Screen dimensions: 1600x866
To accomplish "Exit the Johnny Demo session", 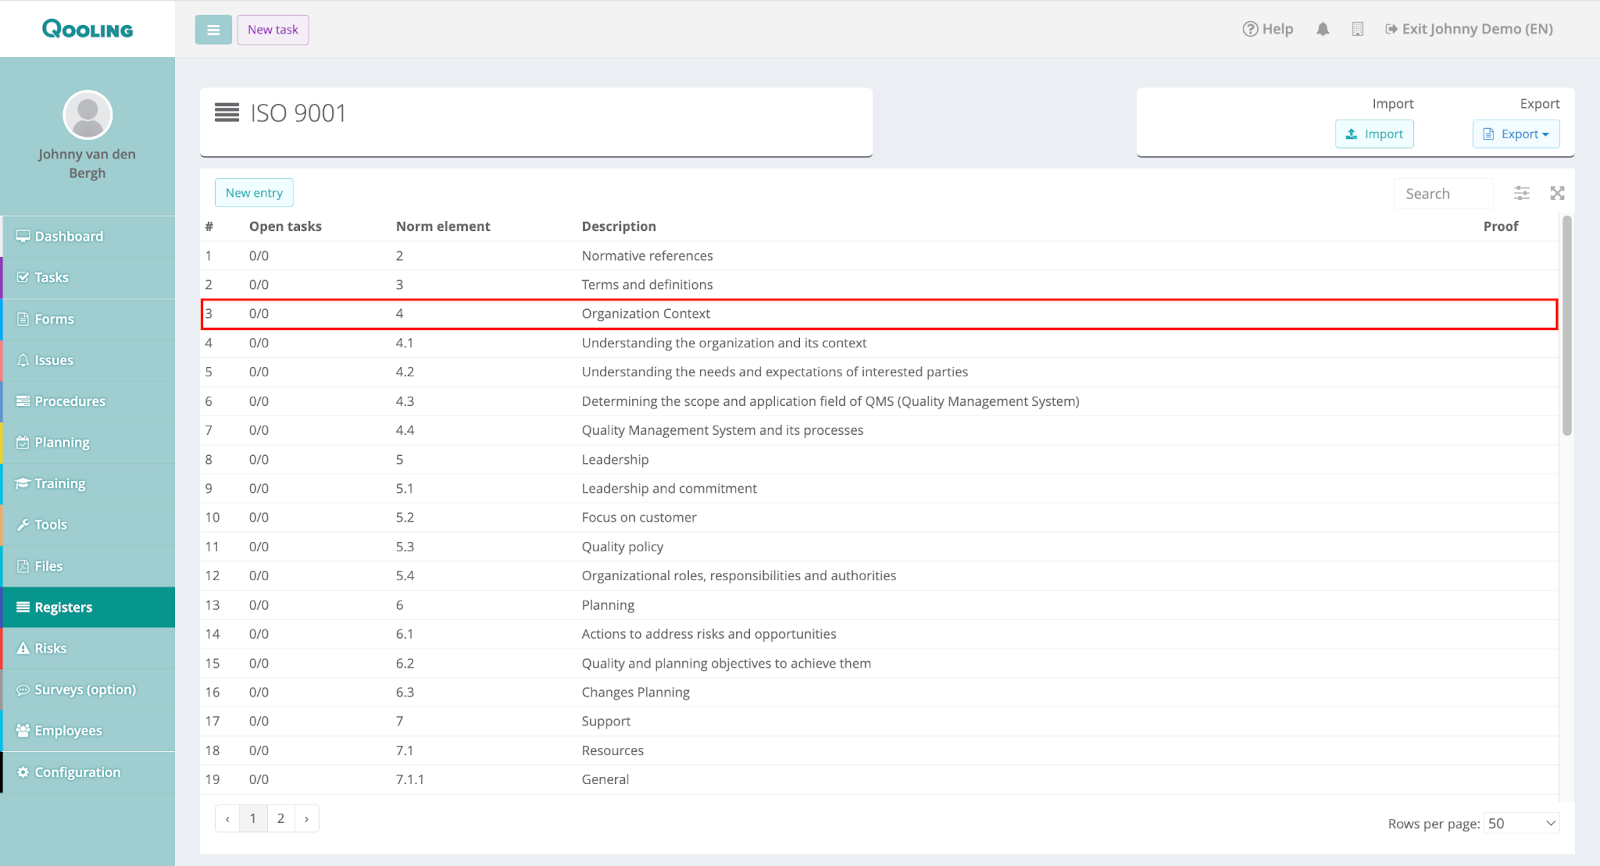I will [x=1469, y=29].
